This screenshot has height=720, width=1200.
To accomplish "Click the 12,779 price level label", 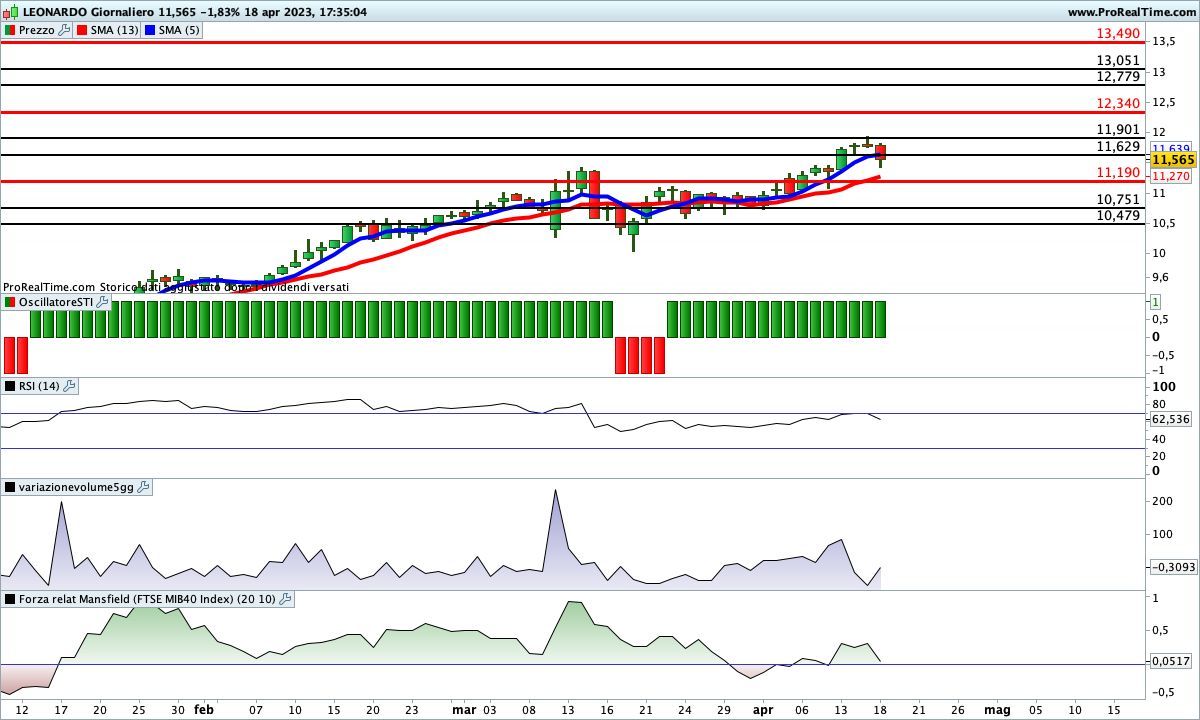I will (1118, 76).
